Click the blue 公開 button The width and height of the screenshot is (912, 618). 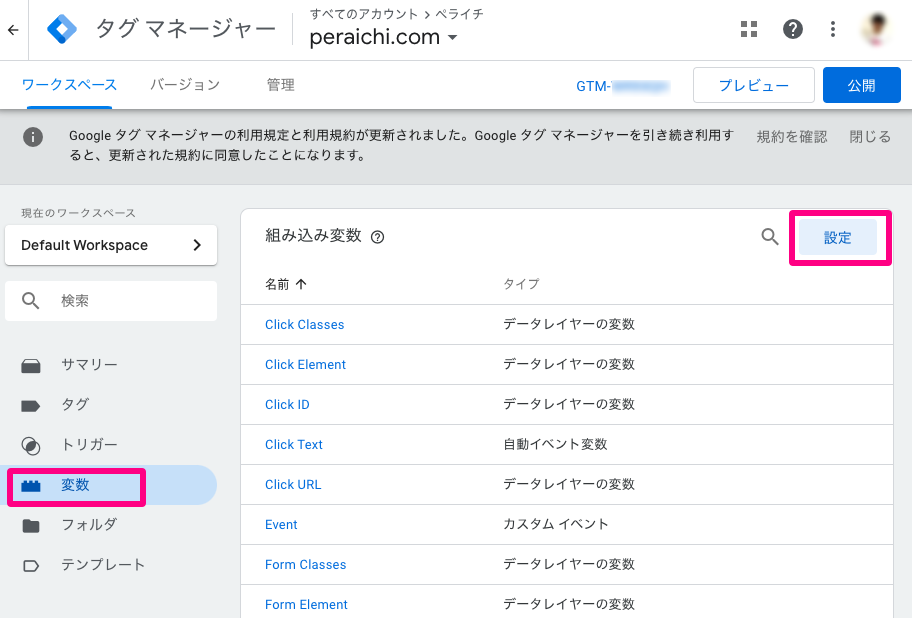(861, 85)
